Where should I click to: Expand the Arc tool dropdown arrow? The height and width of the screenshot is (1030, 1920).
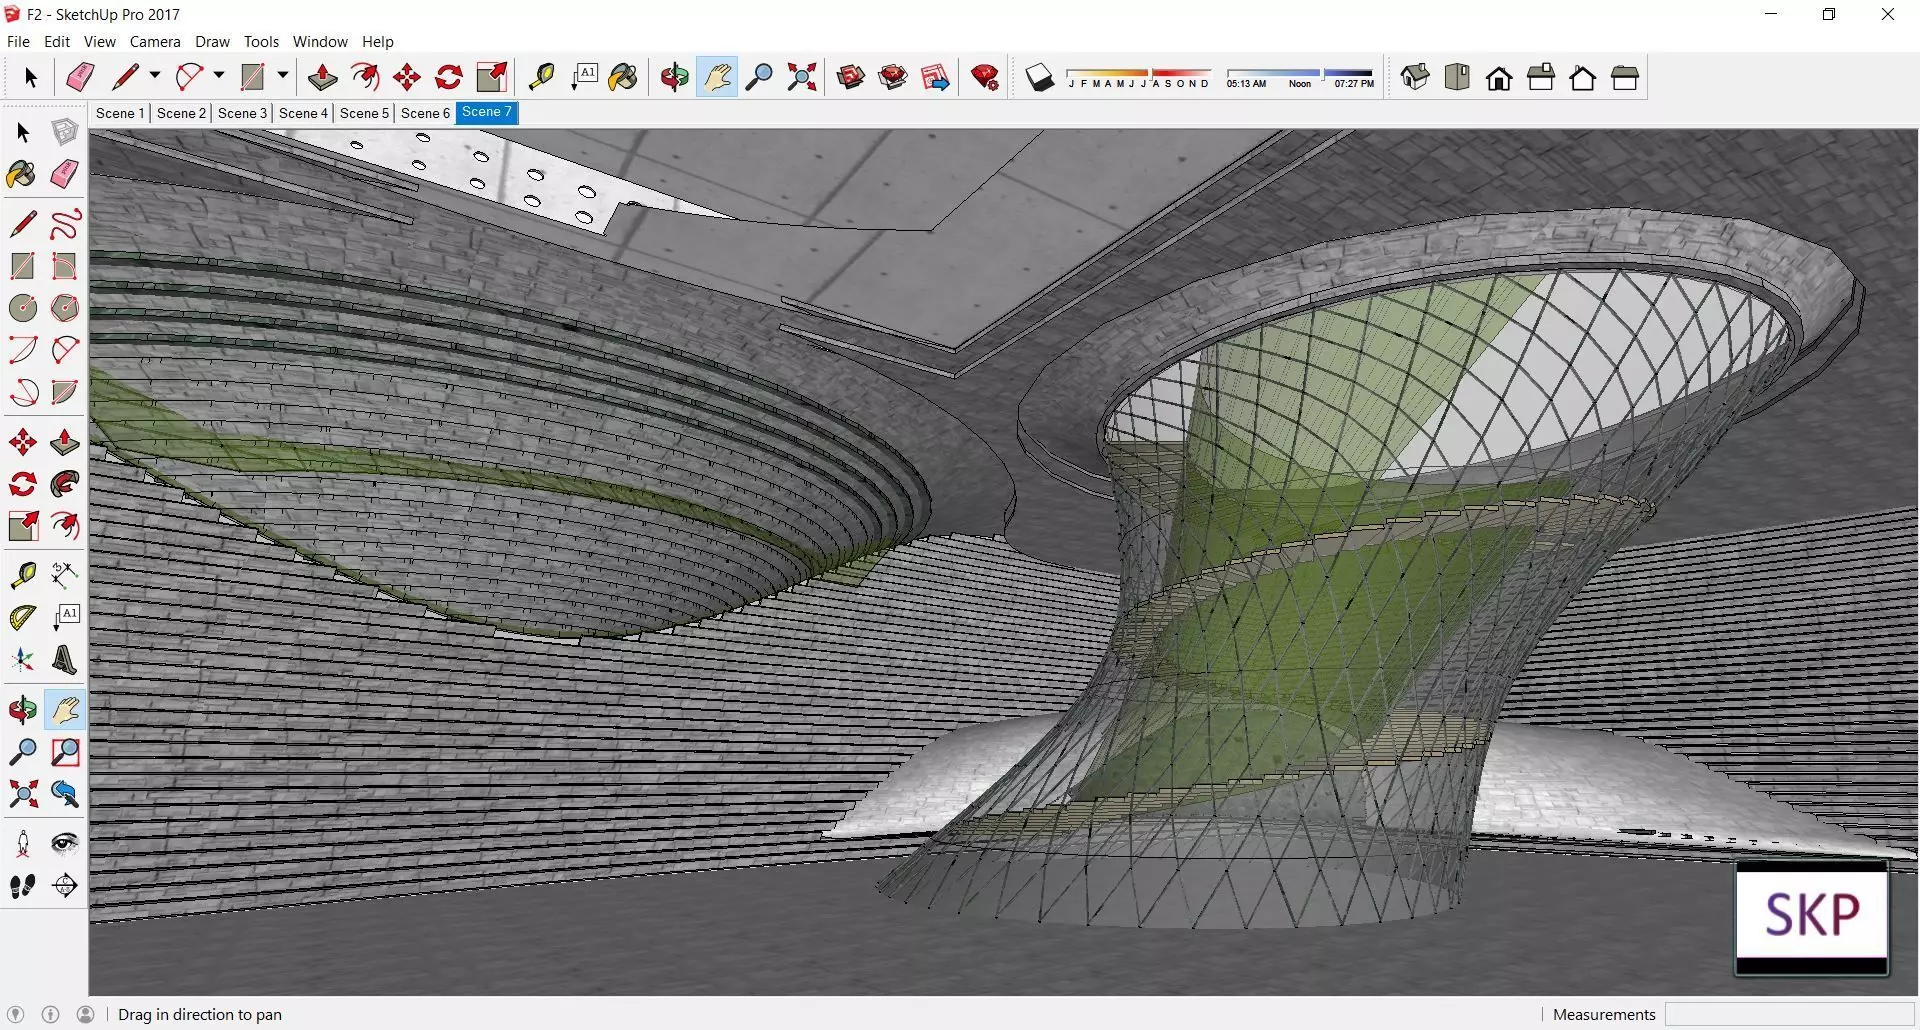pos(219,76)
